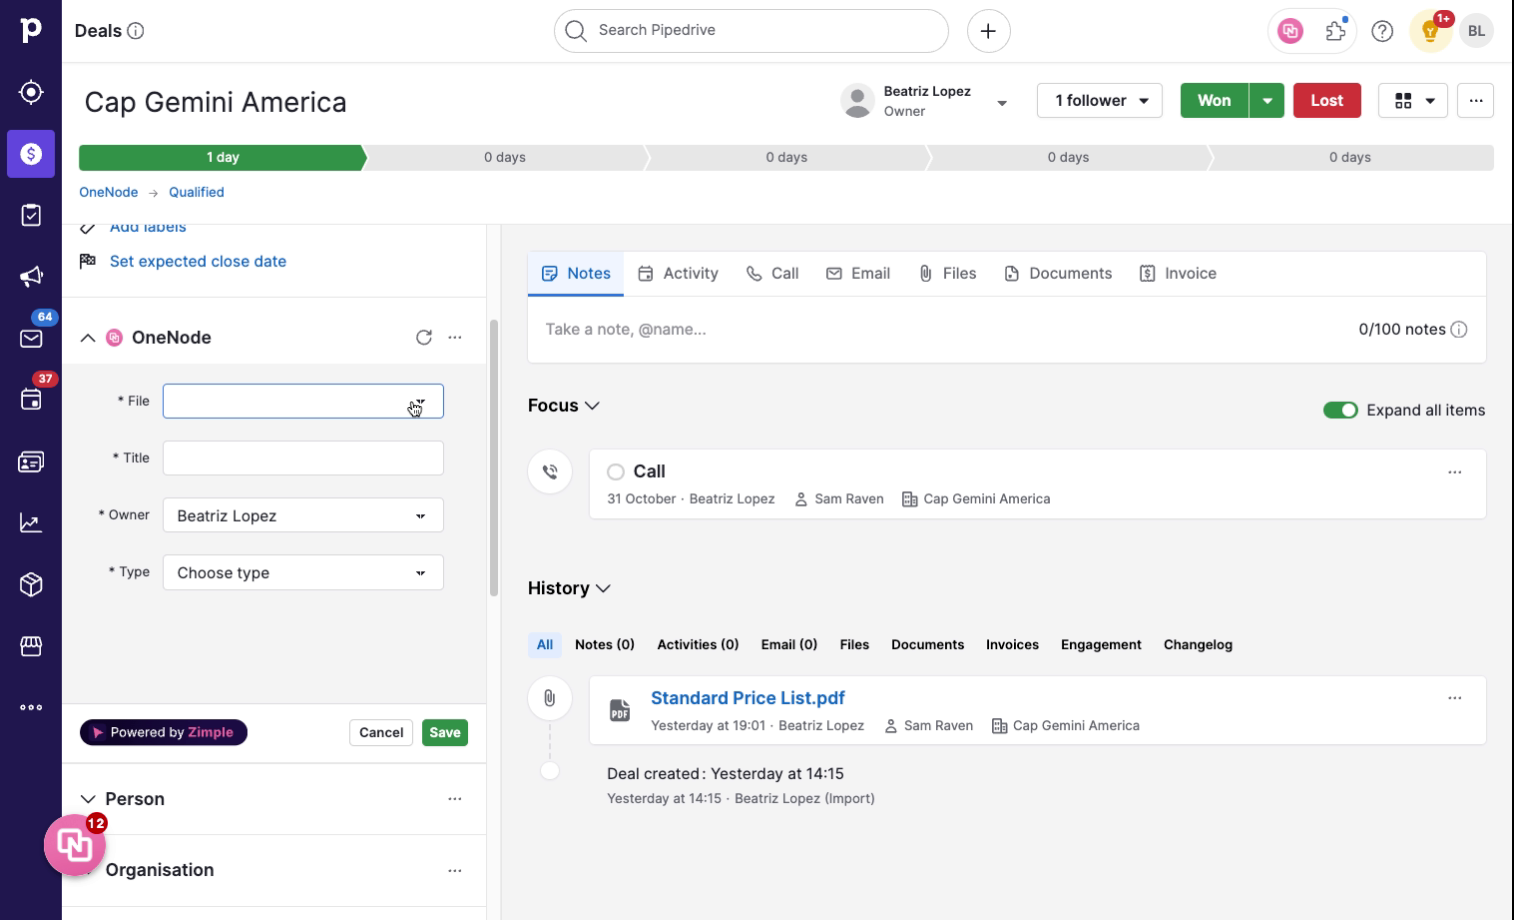The width and height of the screenshot is (1514, 920).
Task: Click Deals info icon
Action: [136, 31]
